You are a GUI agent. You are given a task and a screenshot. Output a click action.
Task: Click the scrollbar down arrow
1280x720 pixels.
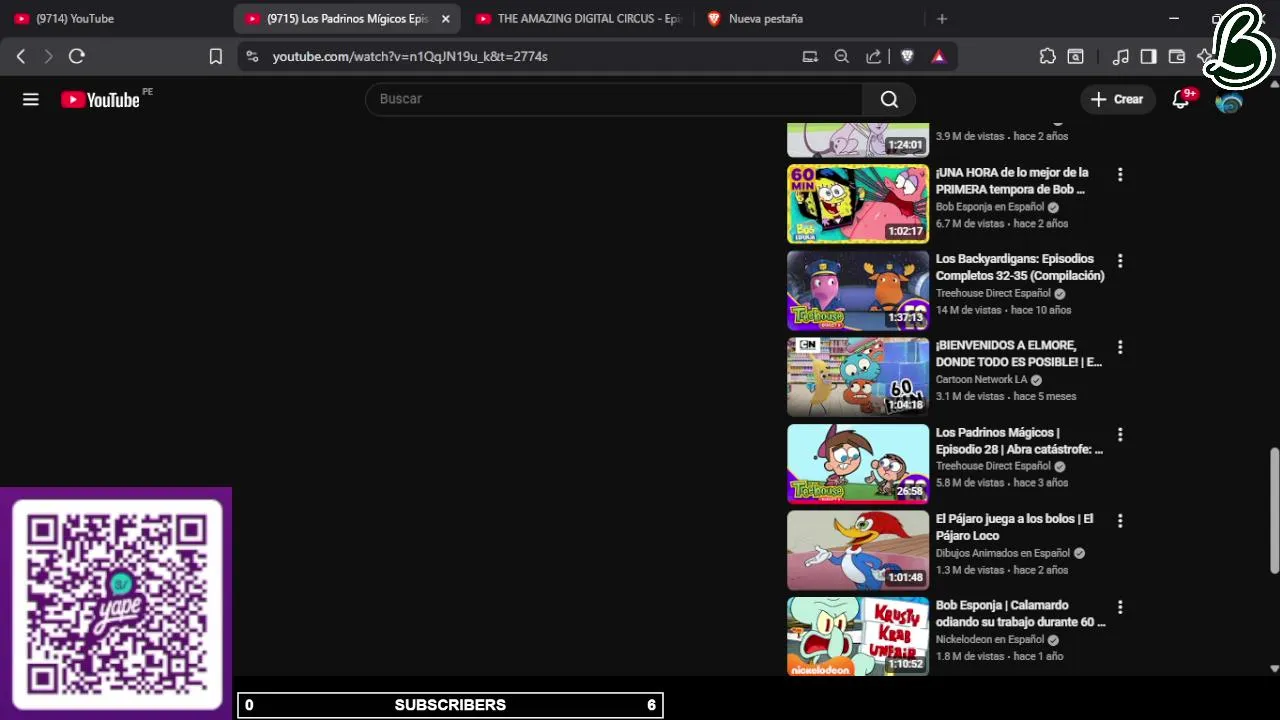click(x=1274, y=668)
